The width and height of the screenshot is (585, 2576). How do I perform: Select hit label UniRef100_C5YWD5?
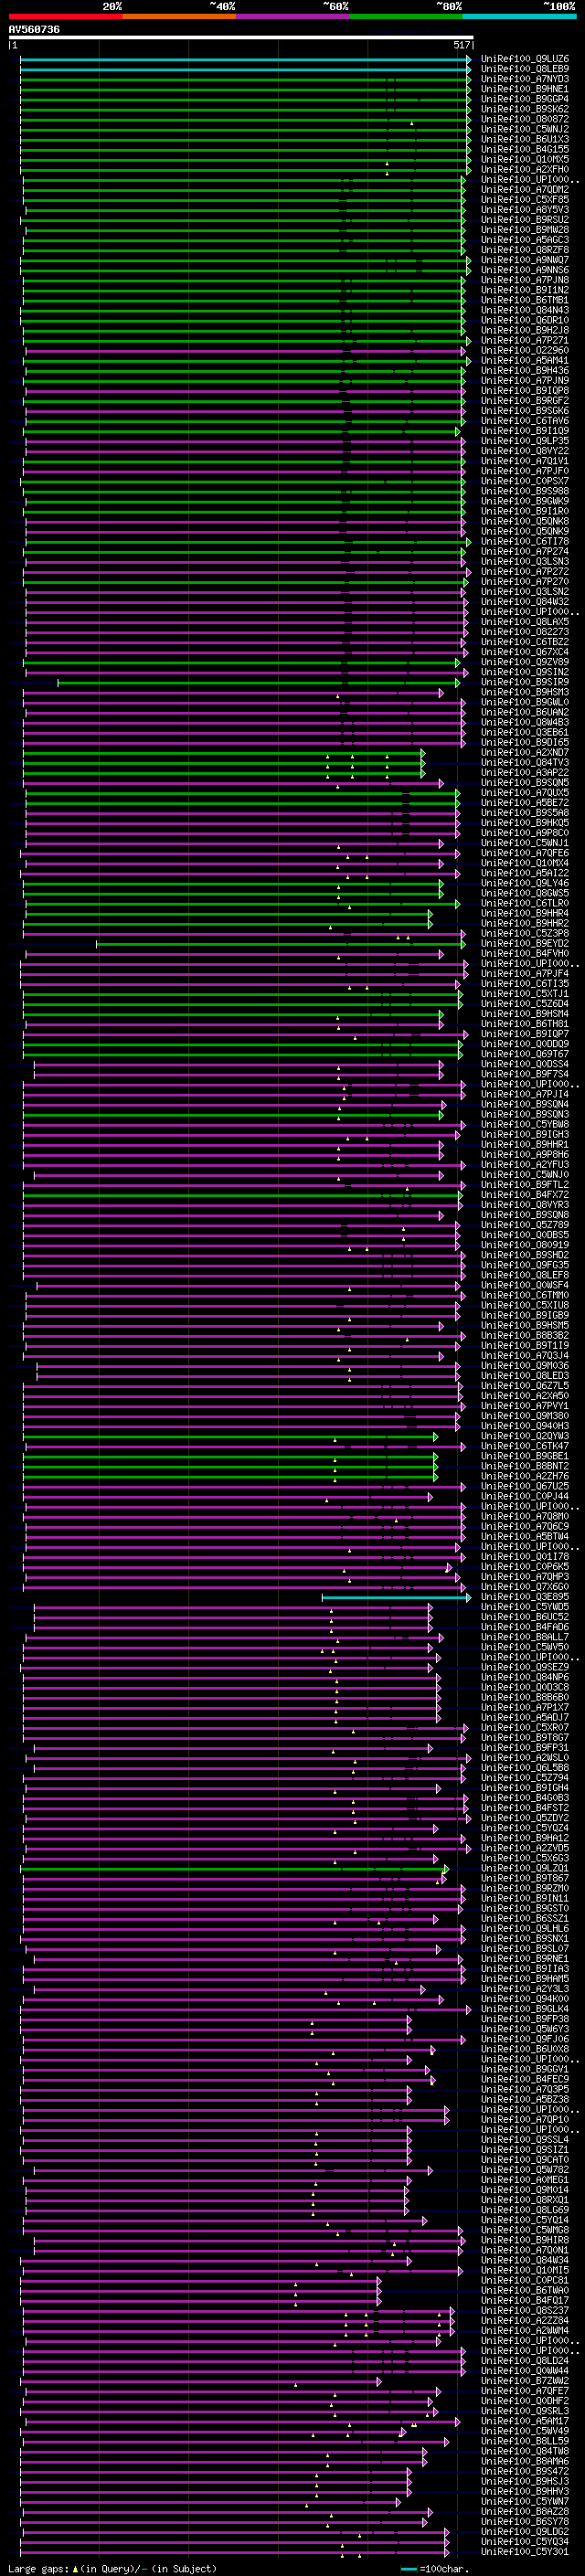(525, 1607)
